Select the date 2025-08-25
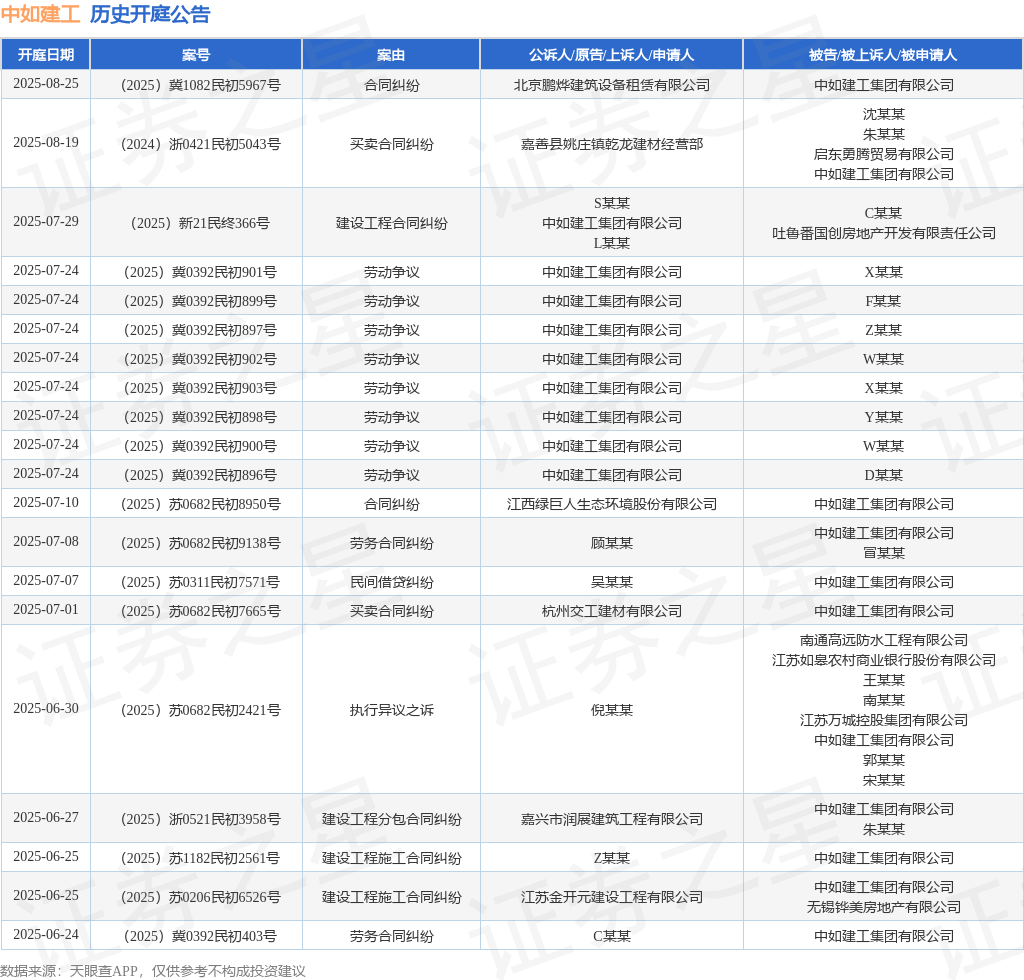Image resolution: width=1024 pixels, height=980 pixels. (46, 84)
